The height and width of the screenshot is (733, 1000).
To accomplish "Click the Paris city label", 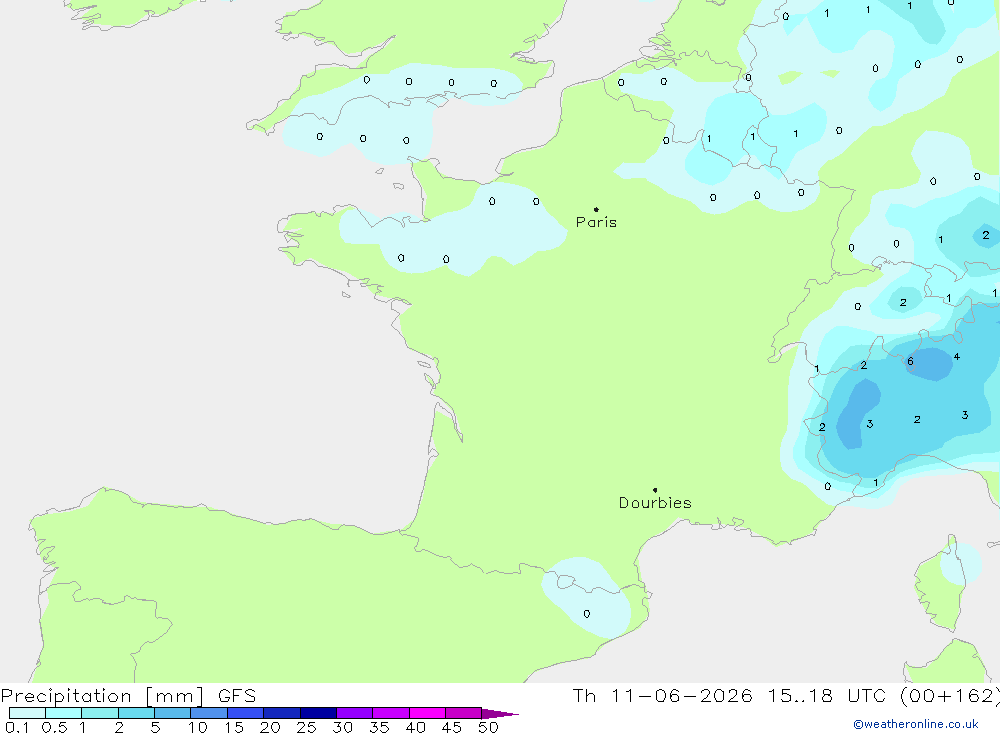I will [596, 222].
